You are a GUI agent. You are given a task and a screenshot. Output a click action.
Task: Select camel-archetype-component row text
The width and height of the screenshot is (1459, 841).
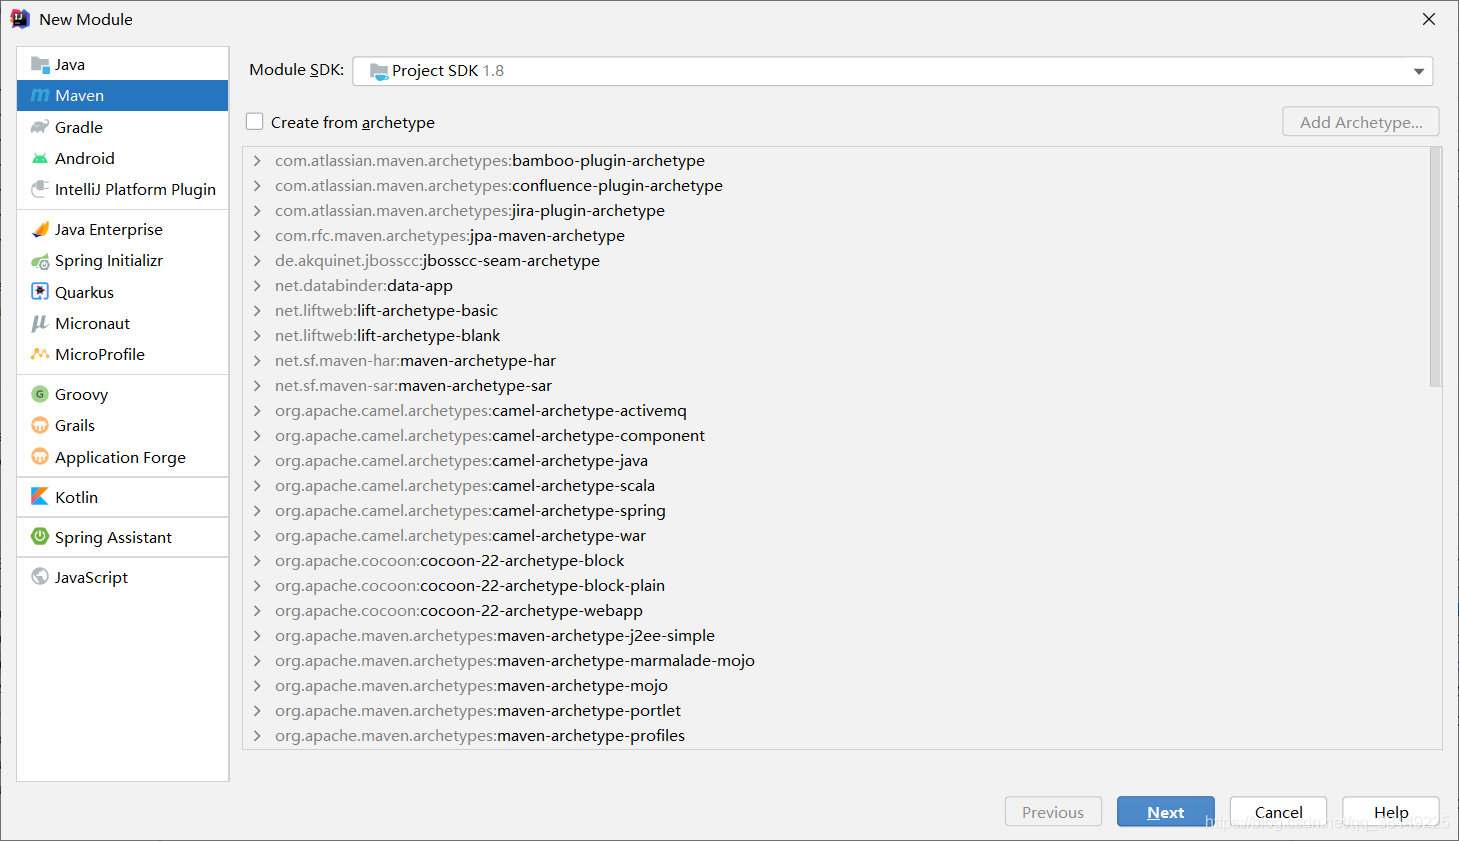[490, 436]
